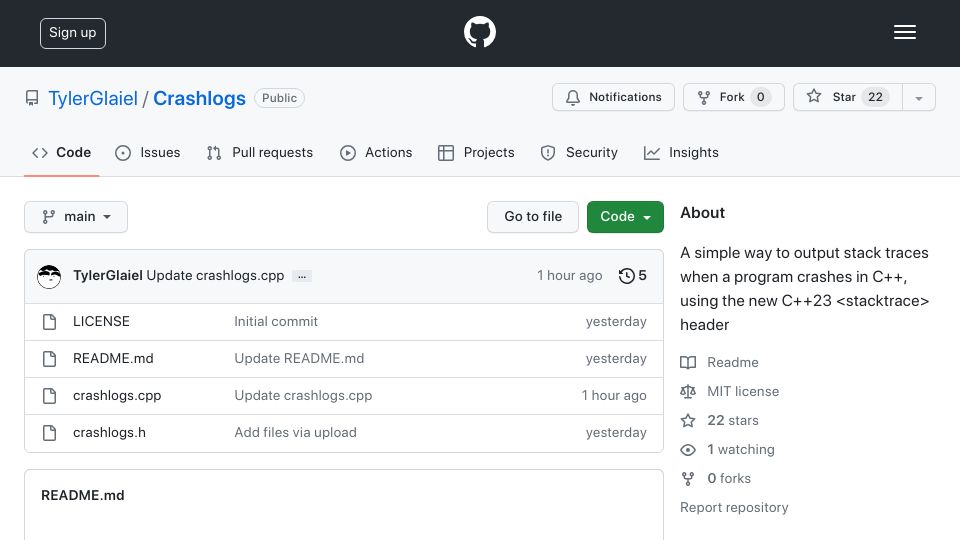Click the Notifications bell button
Screen dimensions: 960x540
click(x=613, y=97)
